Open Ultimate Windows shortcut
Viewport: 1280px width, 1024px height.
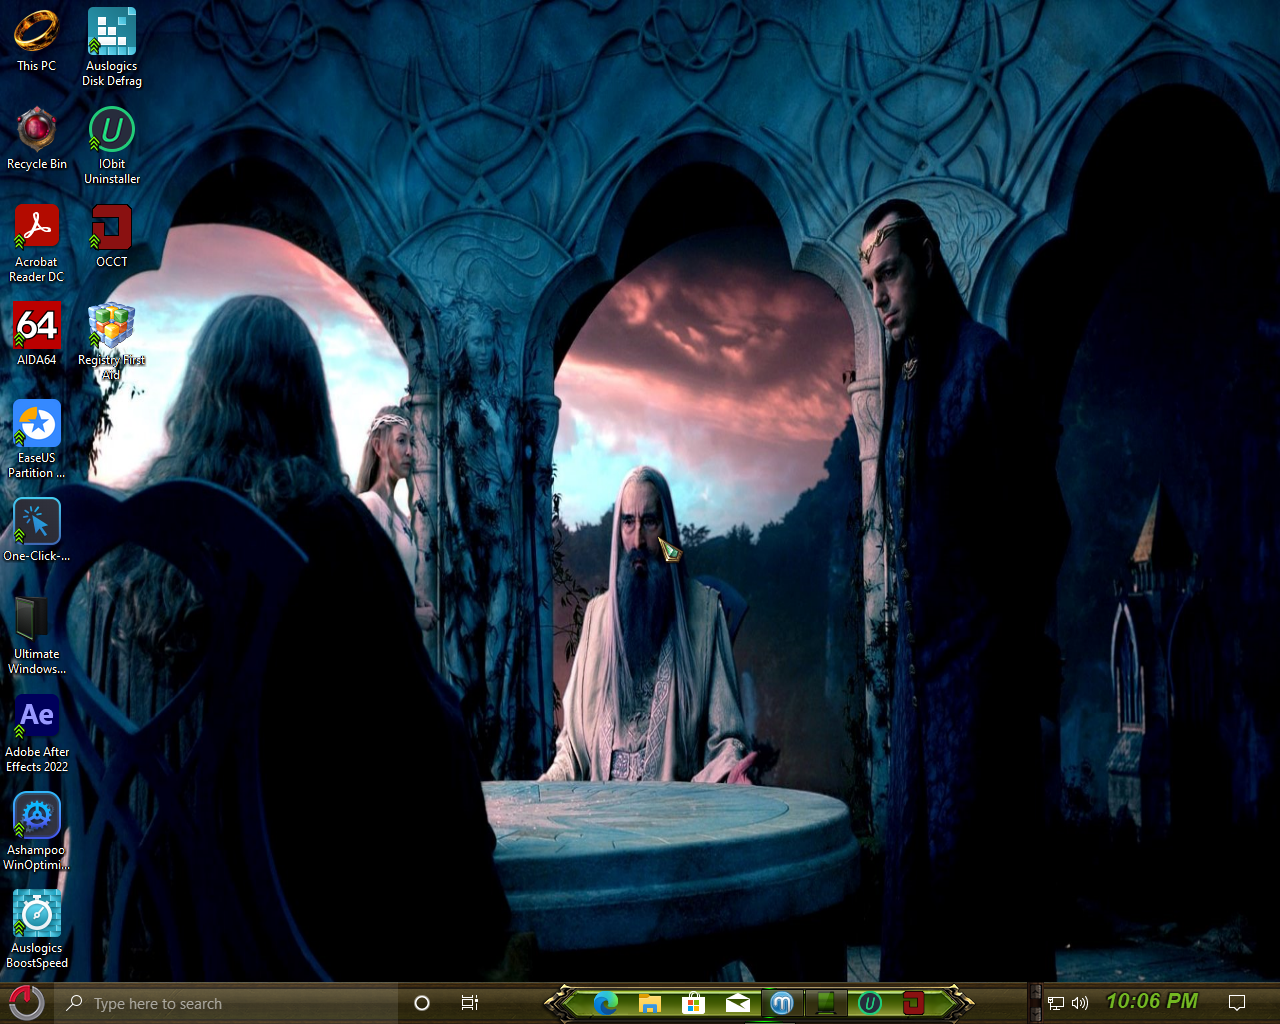(37, 635)
